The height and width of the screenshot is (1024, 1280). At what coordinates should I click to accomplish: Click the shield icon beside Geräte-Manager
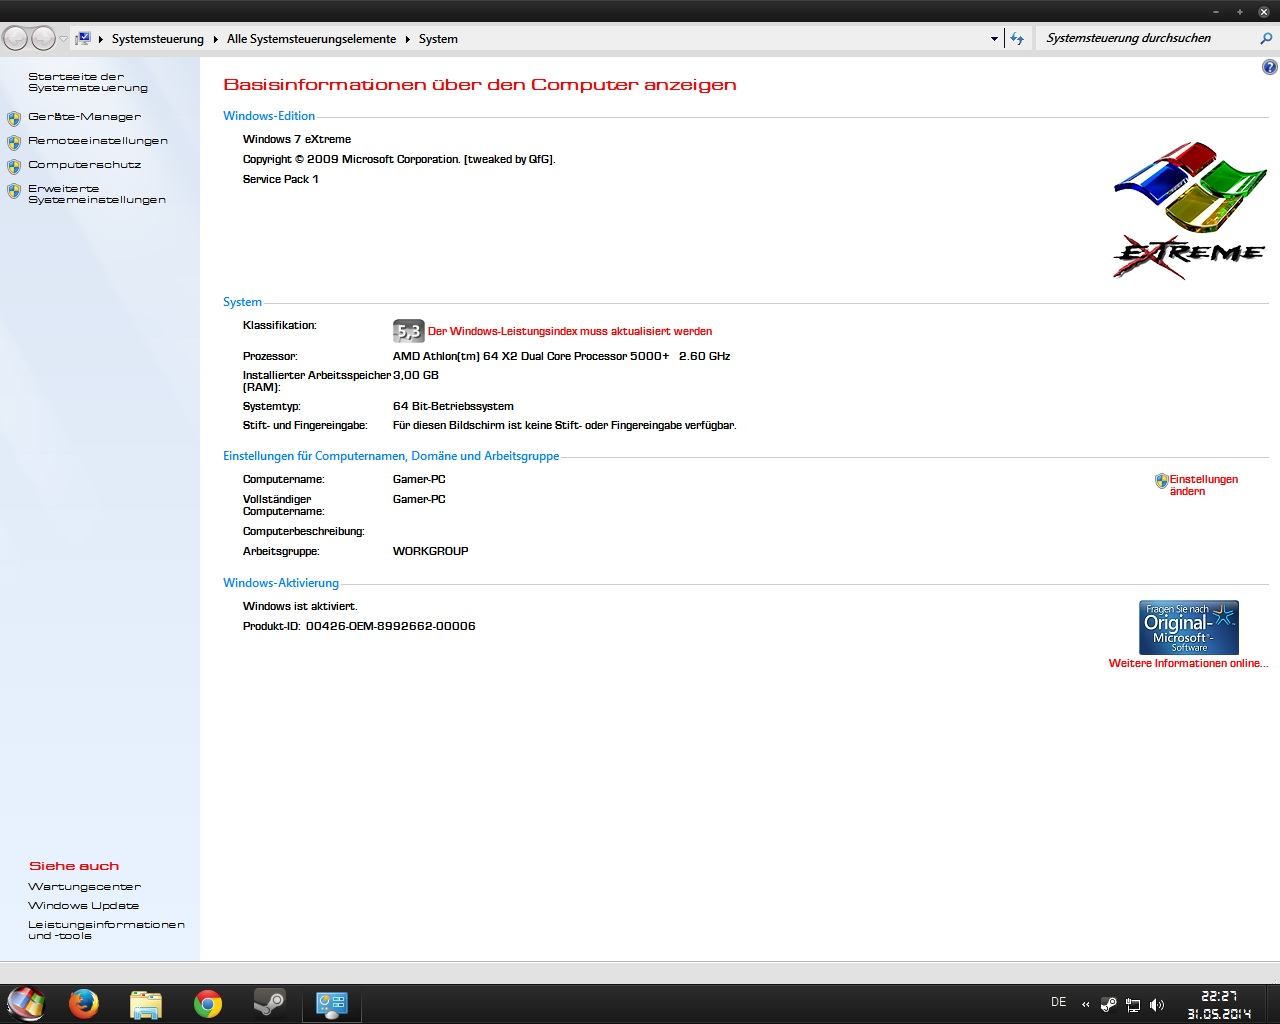tap(14, 118)
